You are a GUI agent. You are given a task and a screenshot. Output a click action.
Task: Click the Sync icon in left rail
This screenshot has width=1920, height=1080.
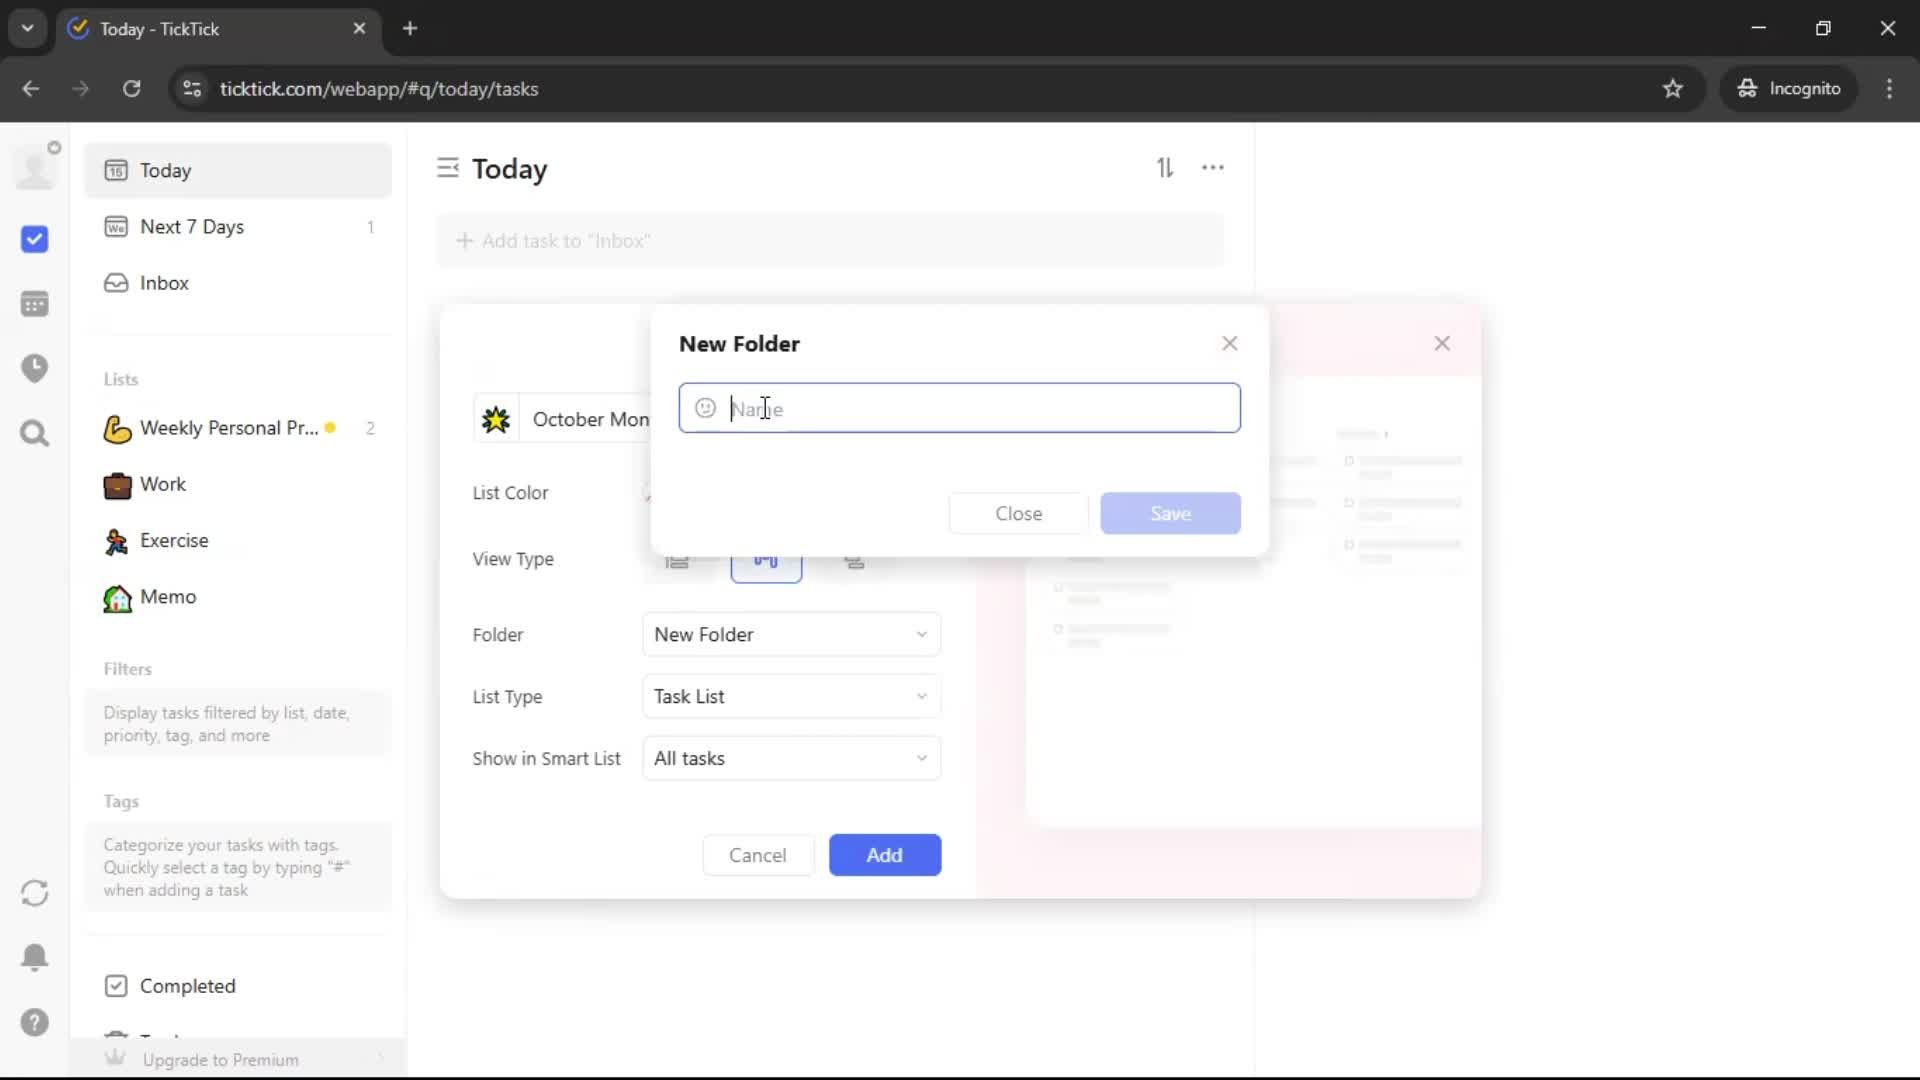(x=35, y=893)
